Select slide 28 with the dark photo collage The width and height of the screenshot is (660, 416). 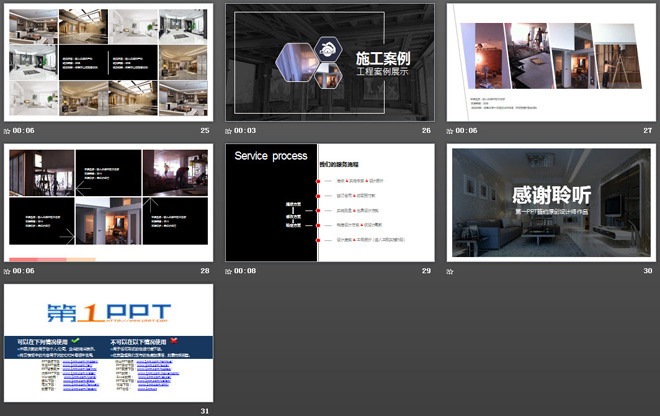(x=109, y=203)
